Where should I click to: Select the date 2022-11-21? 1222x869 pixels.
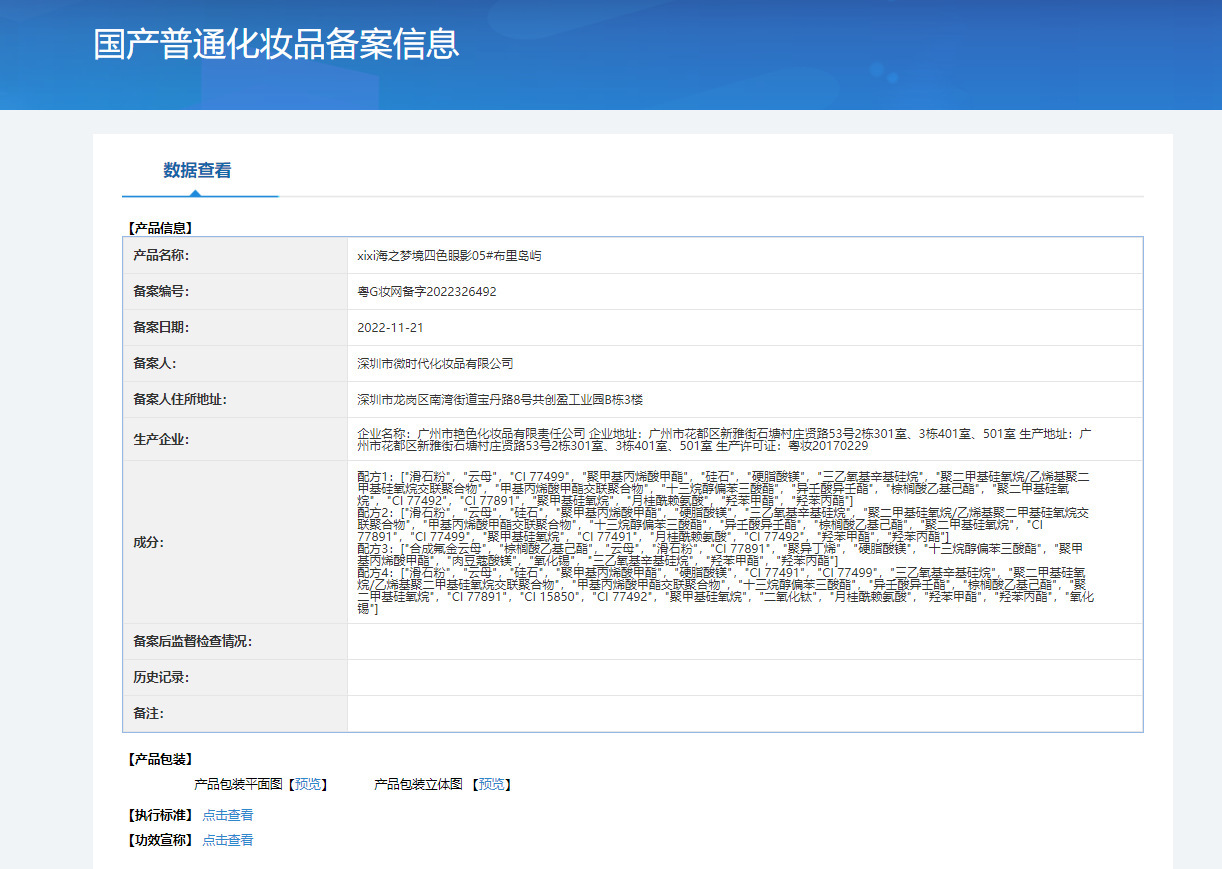coord(390,328)
